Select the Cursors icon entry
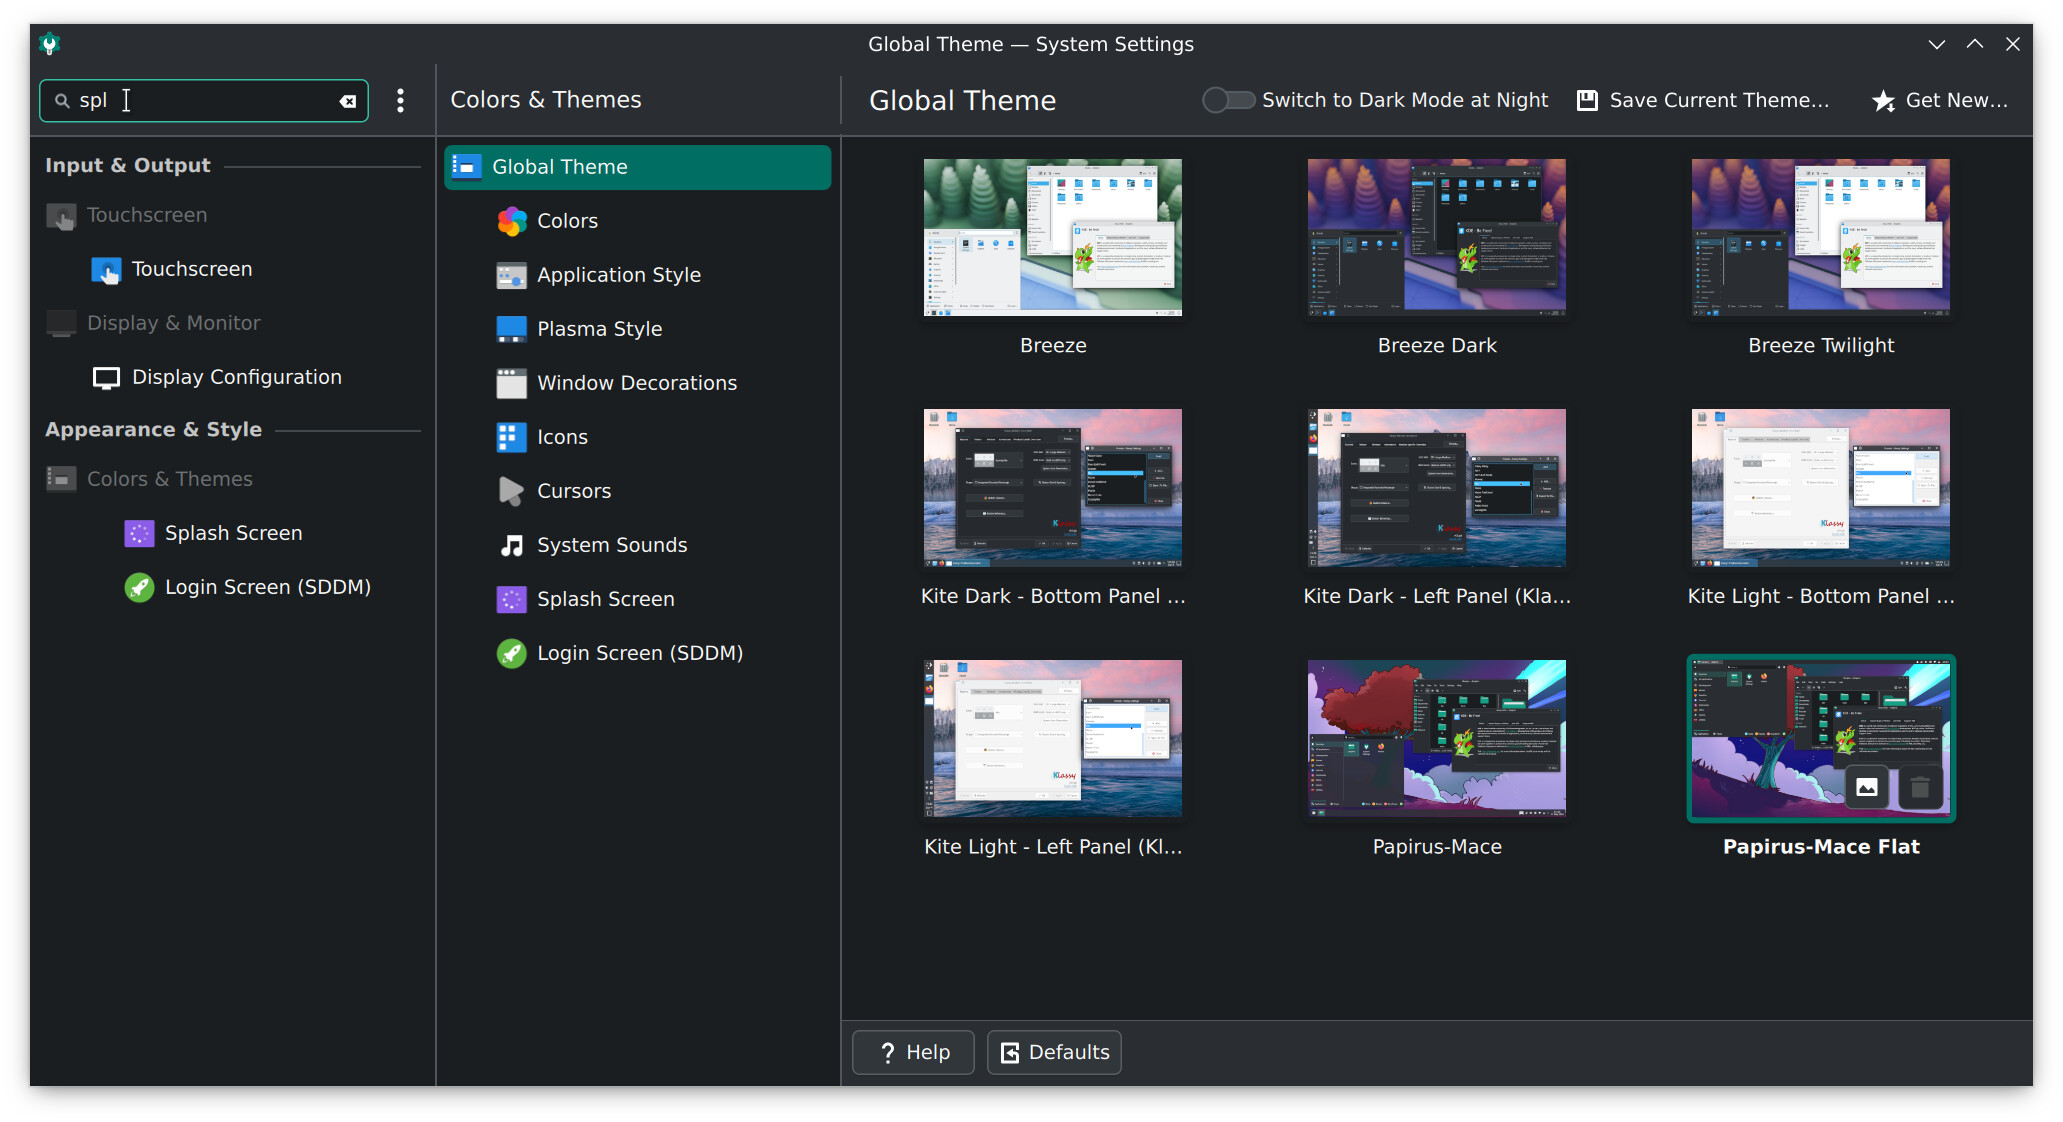2063x1122 pixels. [x=512, y=491]
